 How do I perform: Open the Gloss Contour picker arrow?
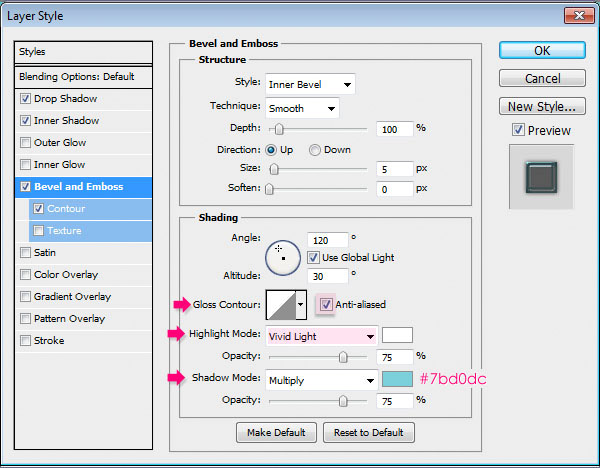pos(301,305)
